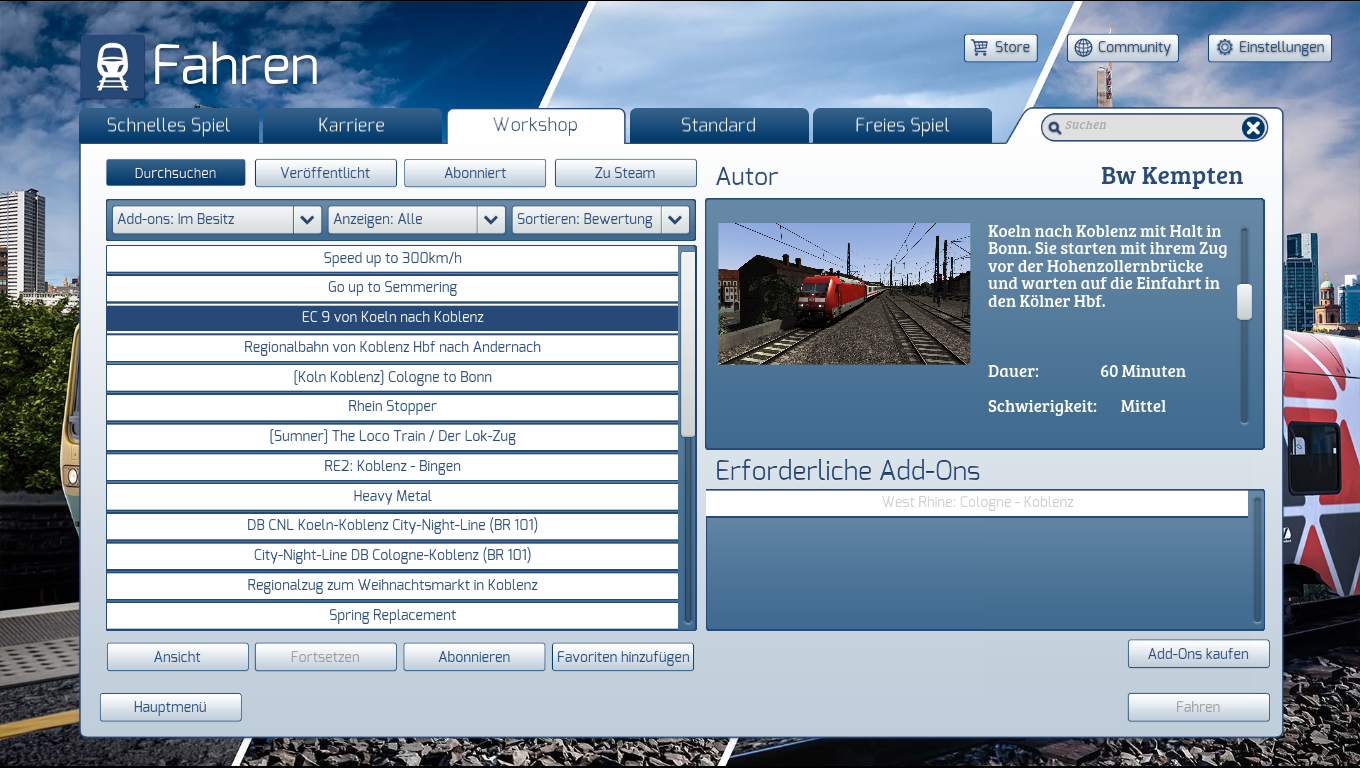Return via the Hauptmenü button
The image size is (1360, 768).
170,707
